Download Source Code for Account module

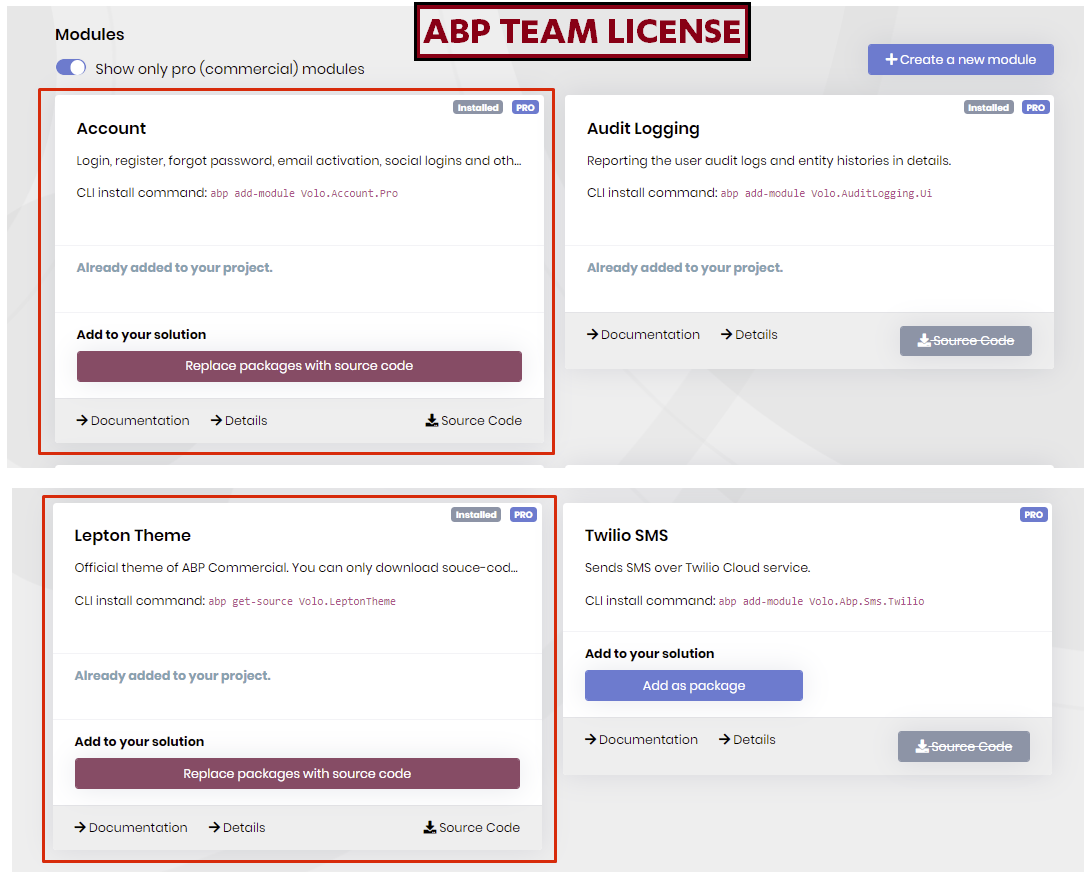474,421
